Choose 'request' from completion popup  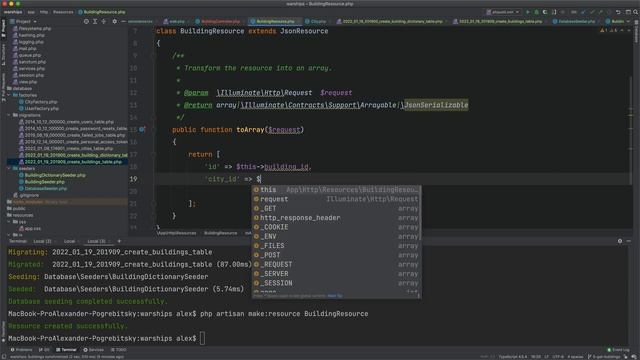(x=336, y=199)
